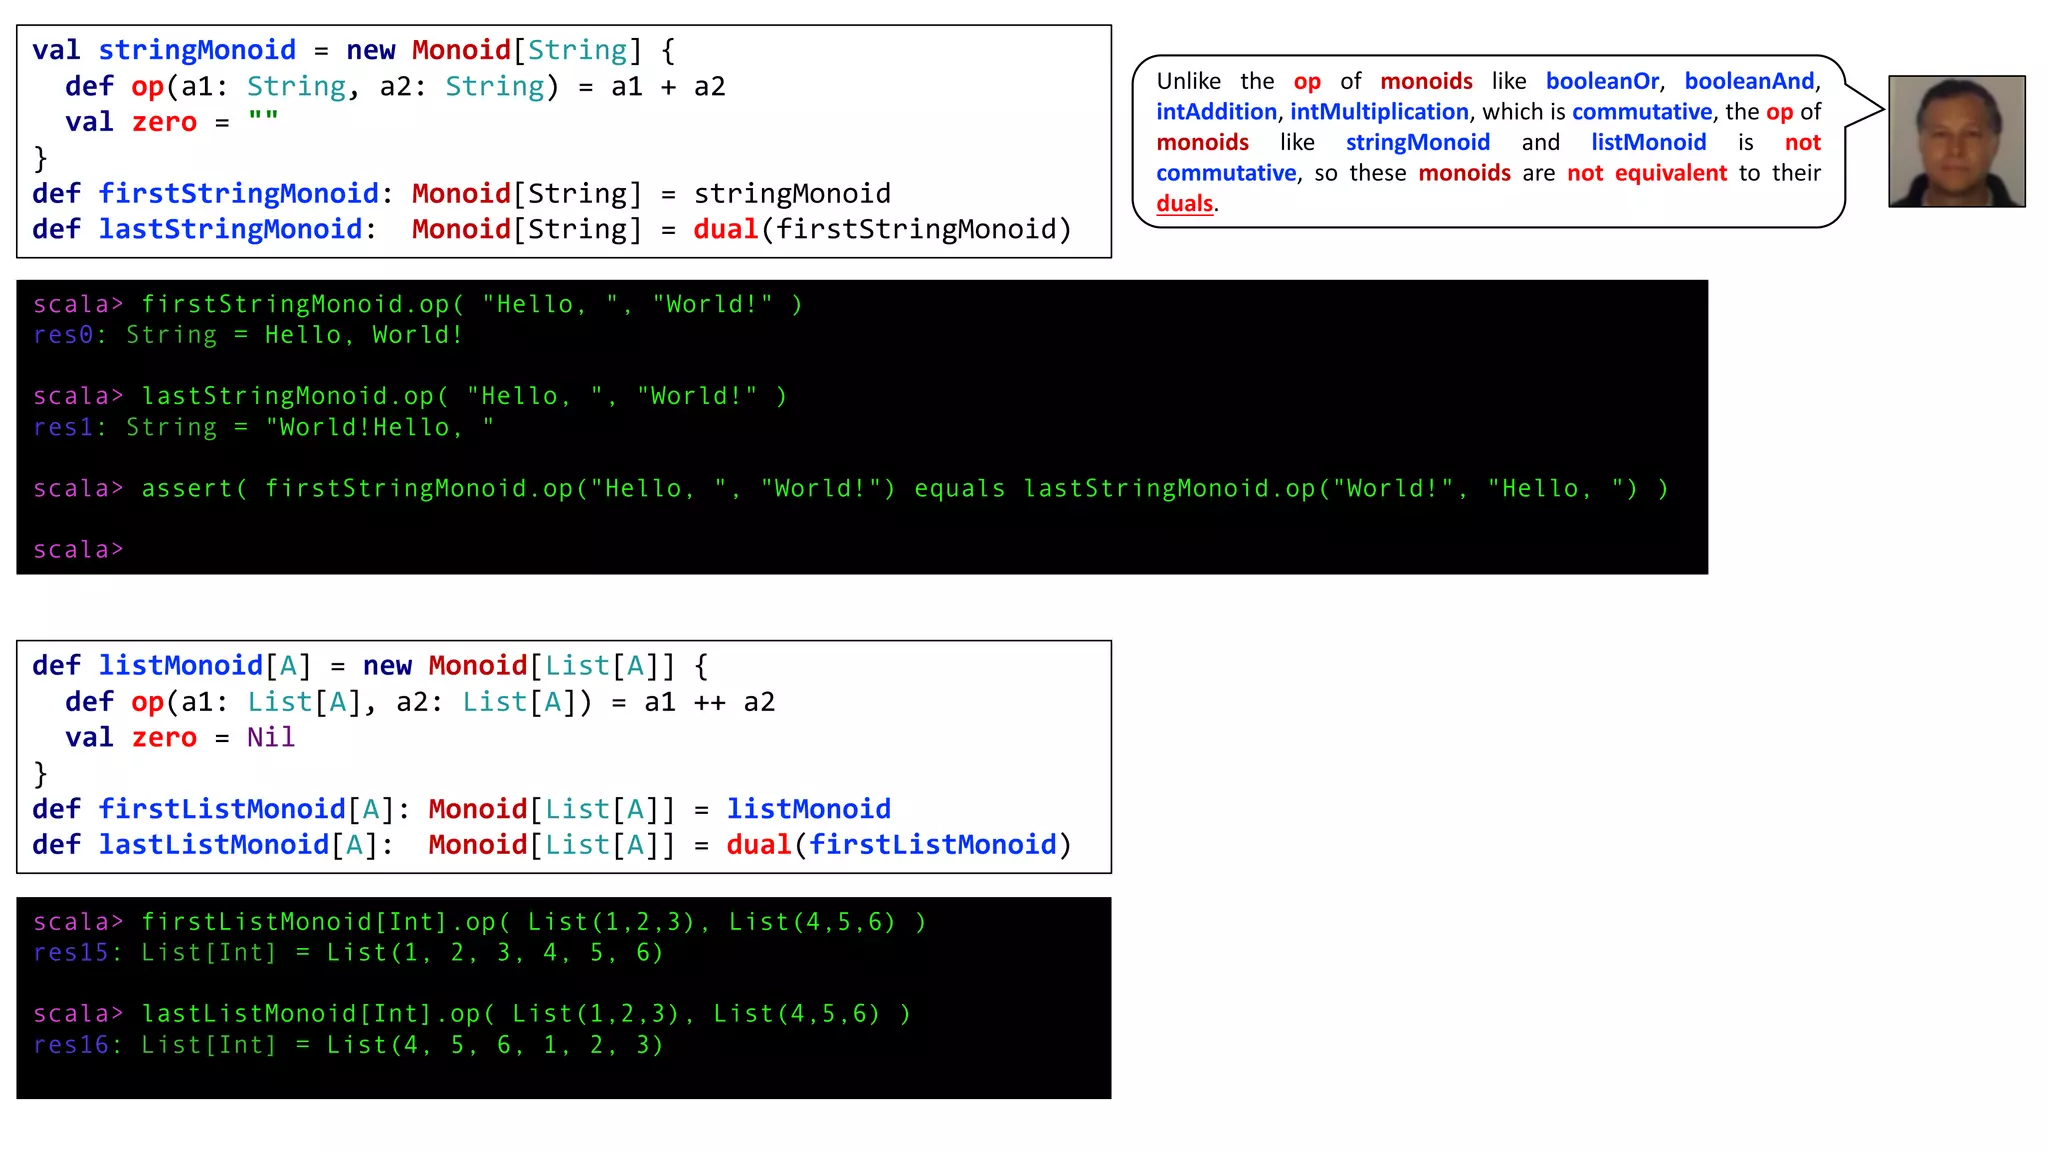This screenshot has height=1152, width=2048.
Task: Click the 'res0: String = Hello, World!' output
Action: [x=248, y=335]
